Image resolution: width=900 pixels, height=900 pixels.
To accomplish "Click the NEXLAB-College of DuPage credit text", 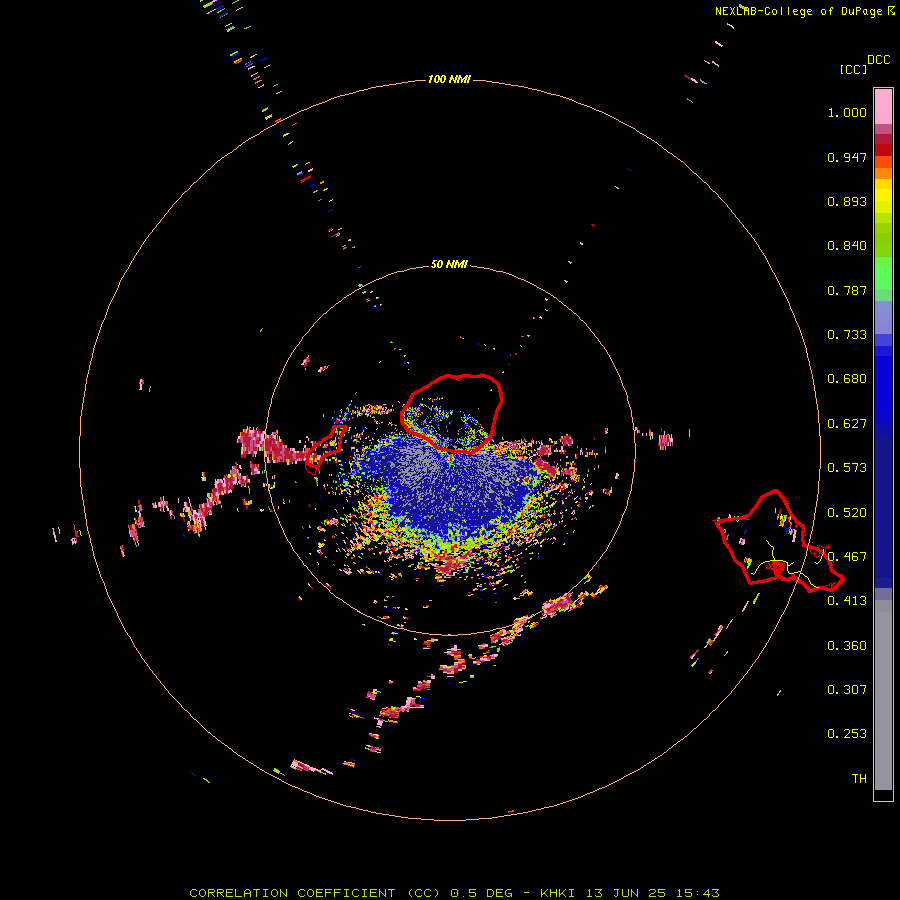I will [x=805, y=11].
